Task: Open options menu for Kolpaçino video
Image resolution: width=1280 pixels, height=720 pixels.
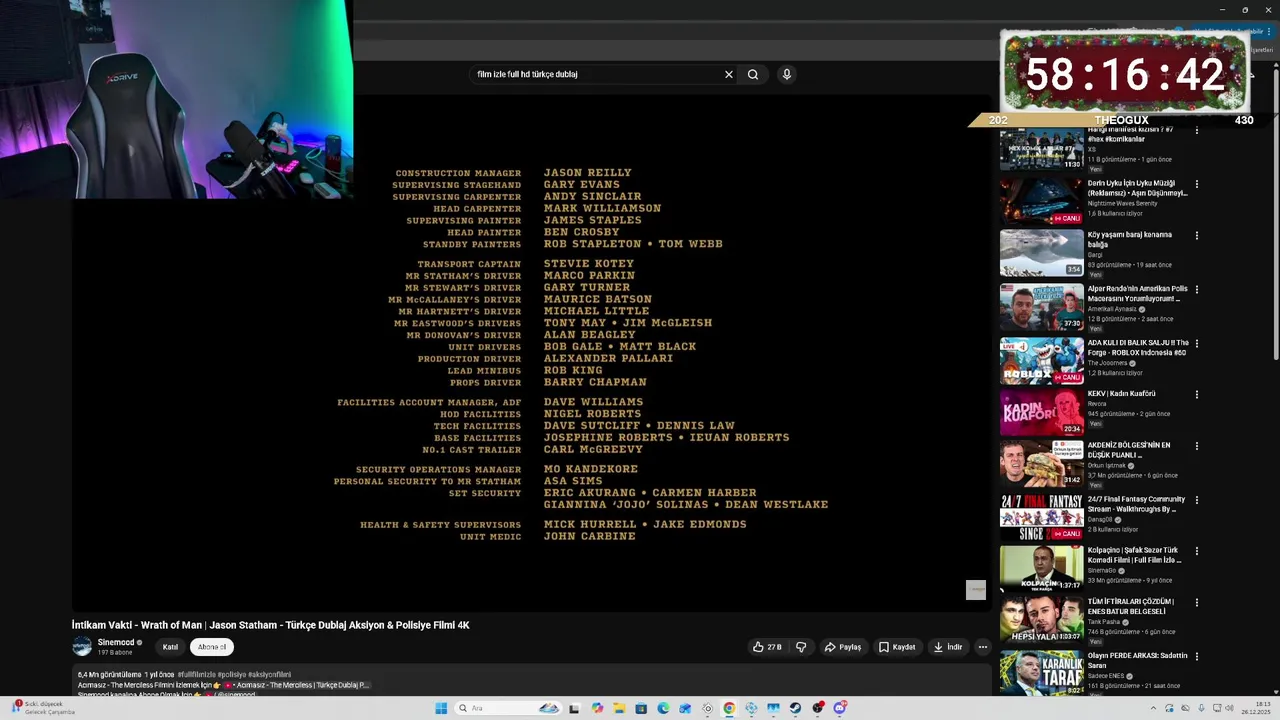Action: pyautogui.click(x=1197, y=551)
